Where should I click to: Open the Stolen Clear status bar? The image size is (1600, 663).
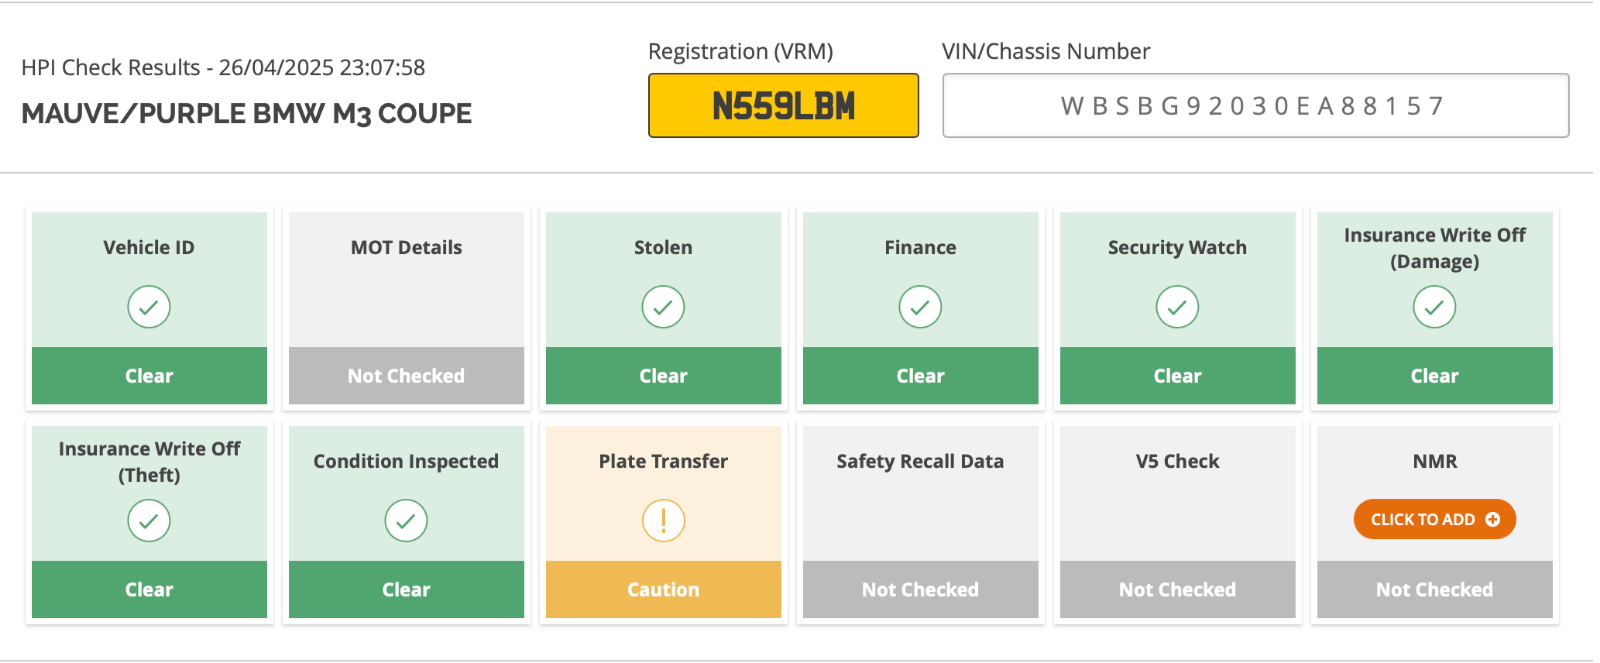[x=663, y=376]
